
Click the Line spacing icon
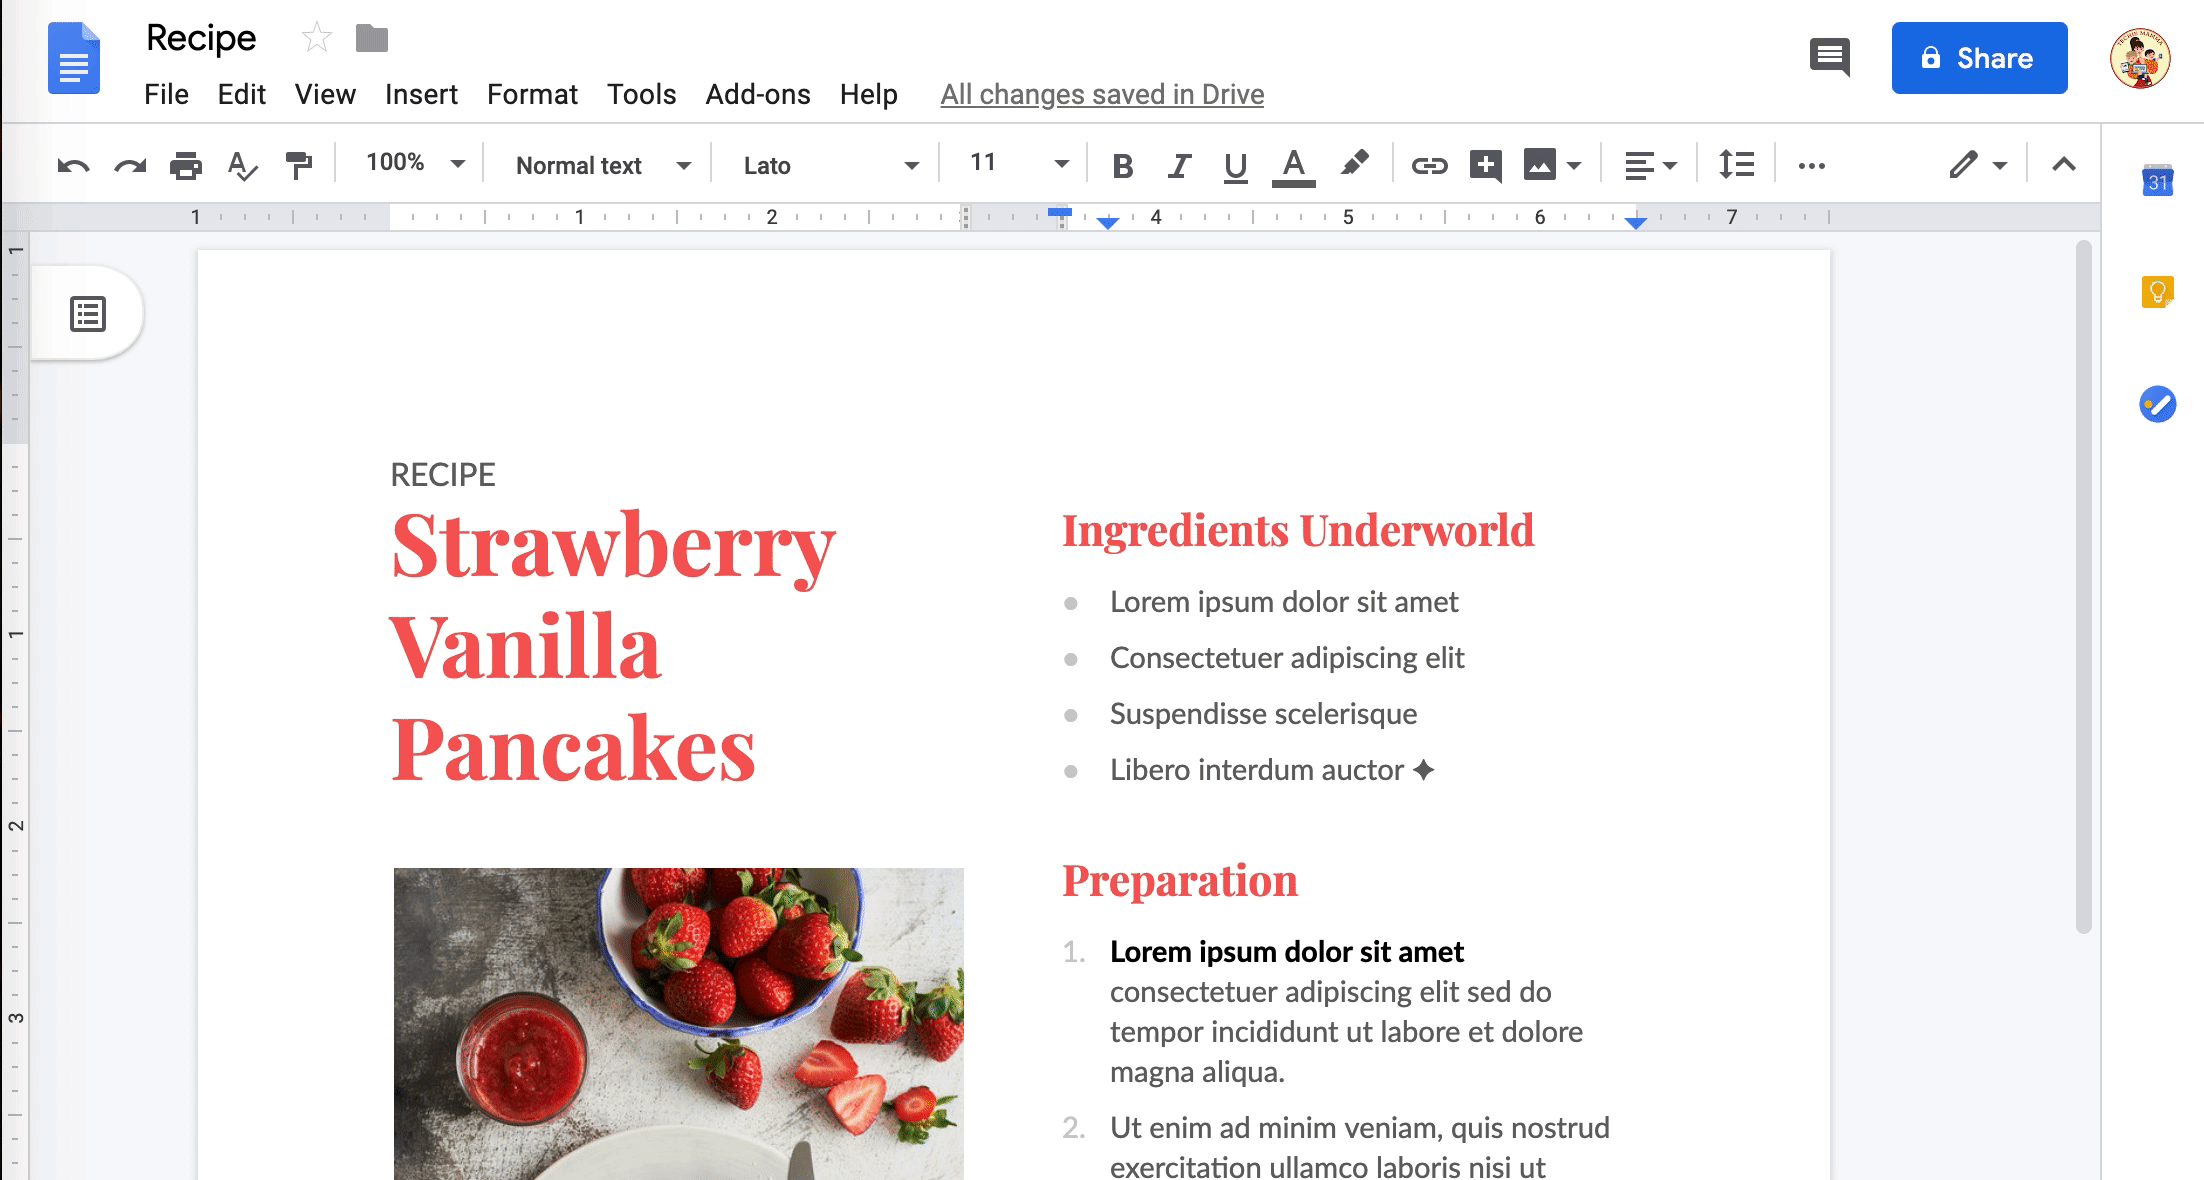1739,163
